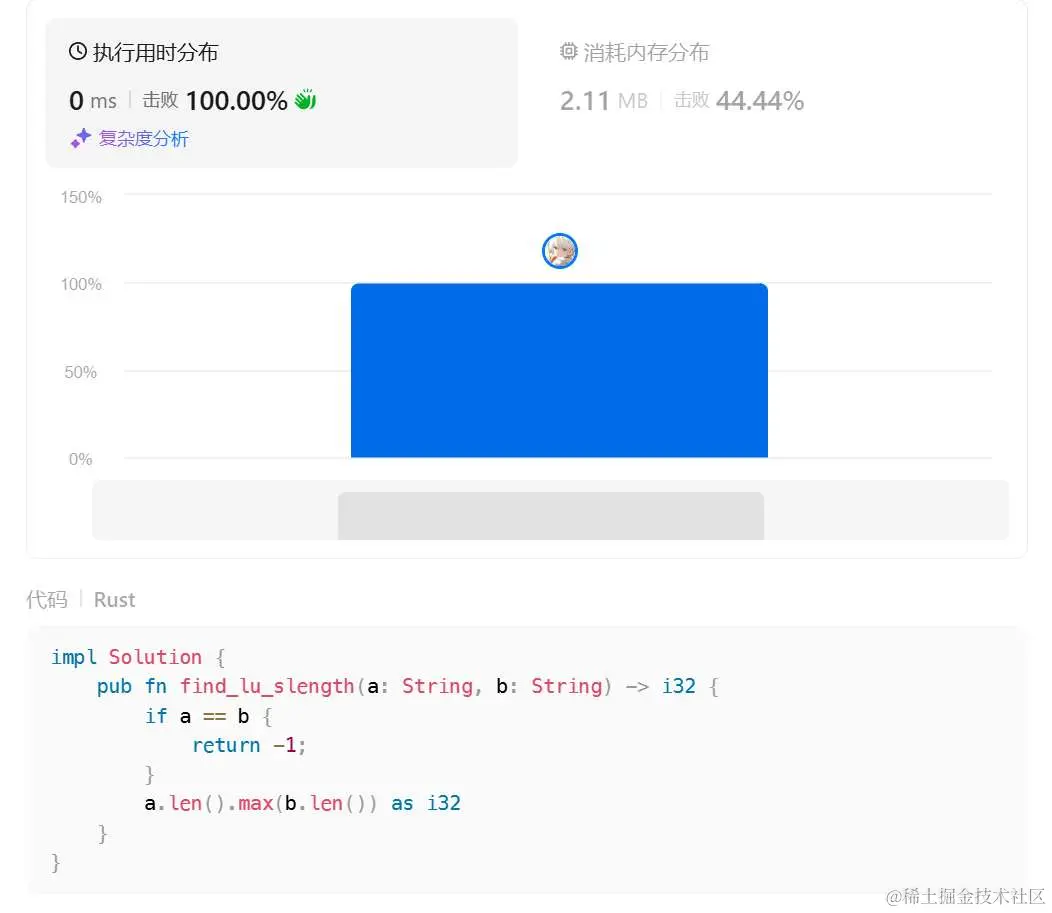Click the 代码 code heading
This screenshot has width=1052, height=913.
coord(47,600)
